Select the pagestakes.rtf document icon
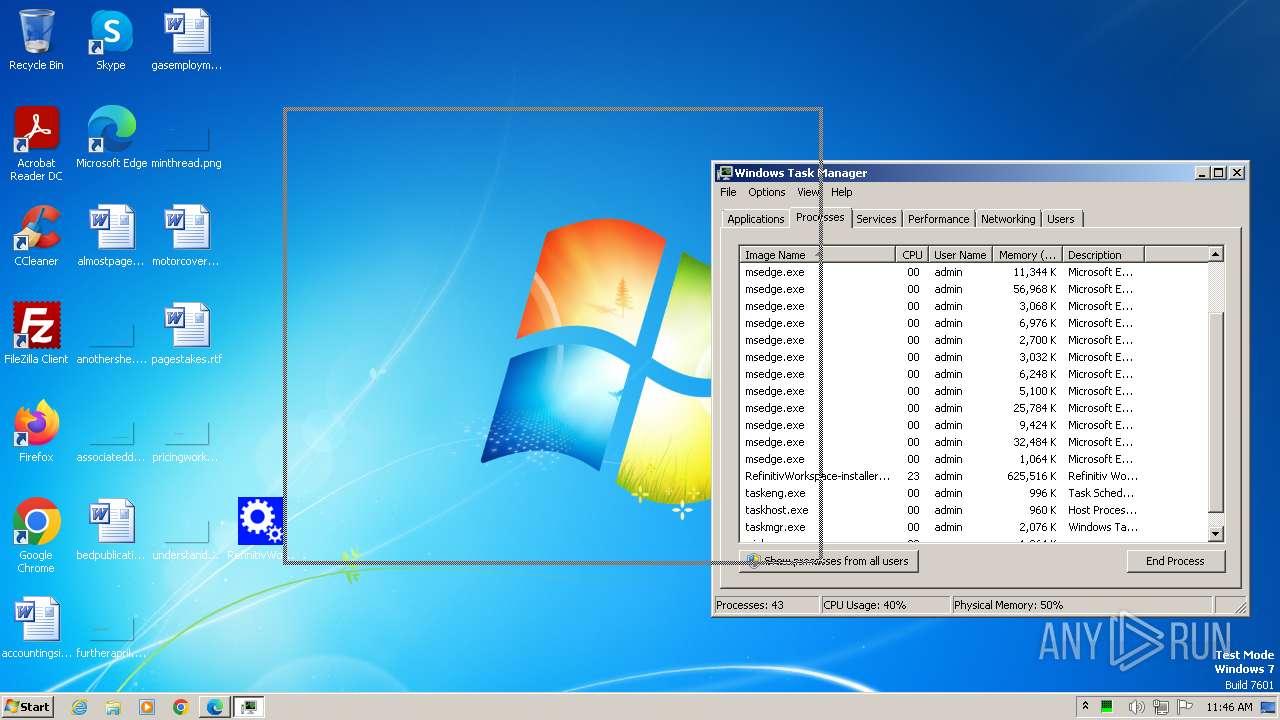Image resolution: width=1280 pixels, height=720 pixels. (x=187, y=334)
